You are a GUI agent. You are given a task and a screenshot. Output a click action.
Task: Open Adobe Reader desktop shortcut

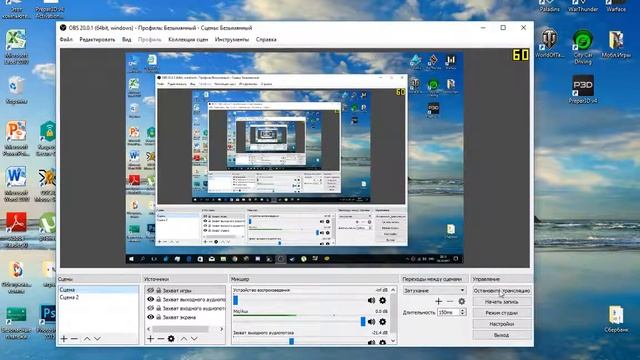pos(16,229)
